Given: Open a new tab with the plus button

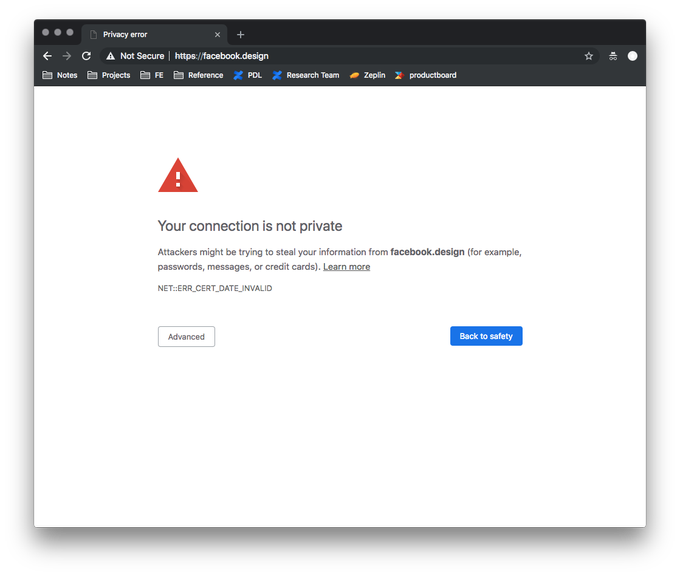Looking at the screenshot, I should [241, 35].
